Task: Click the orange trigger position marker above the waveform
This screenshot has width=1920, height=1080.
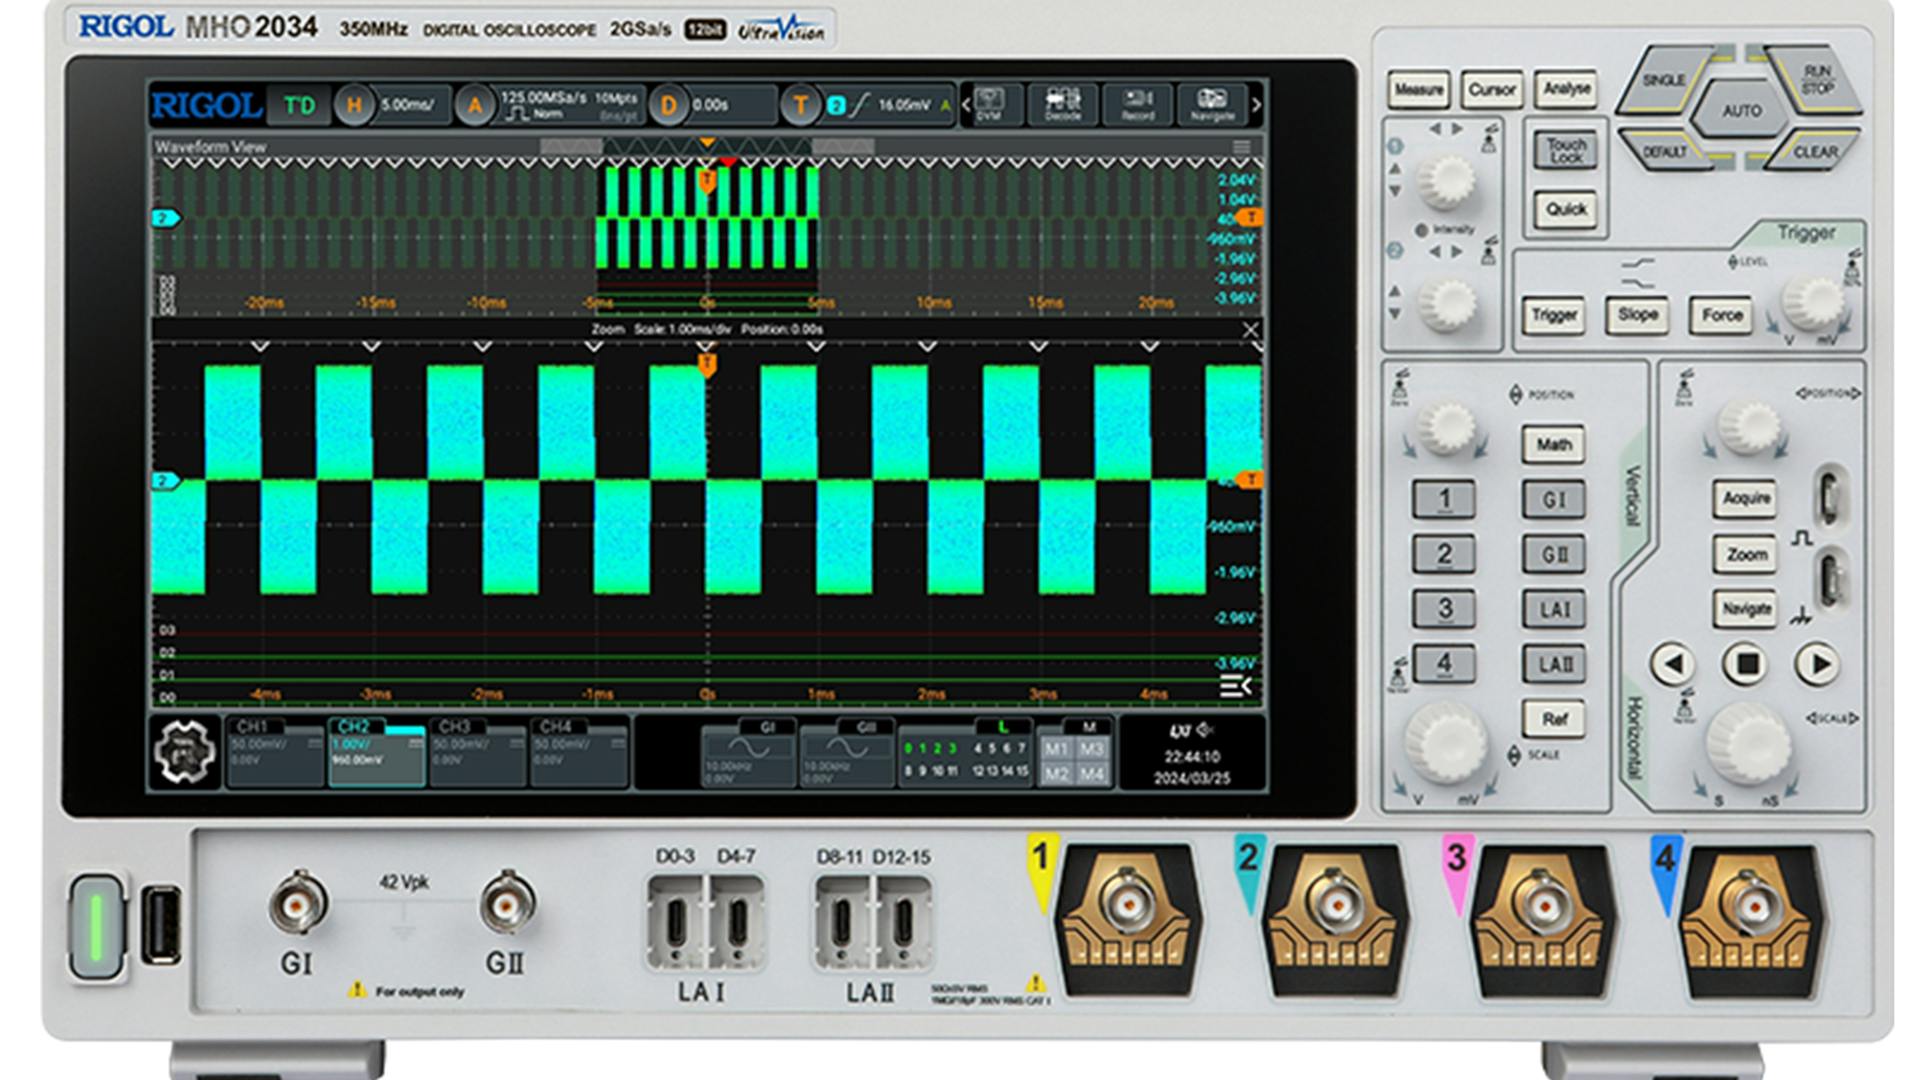Action: tap(707, 143)
